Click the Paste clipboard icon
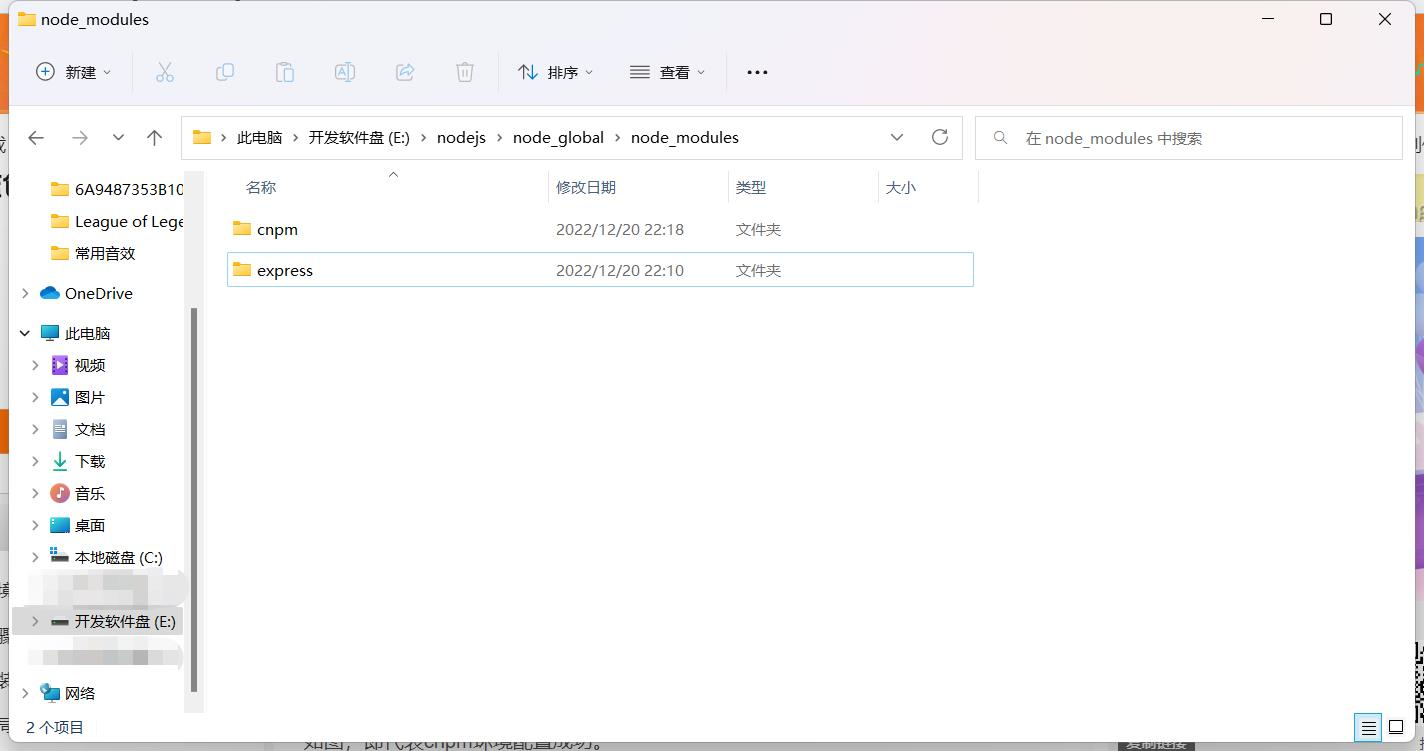 tap(285, 72)
